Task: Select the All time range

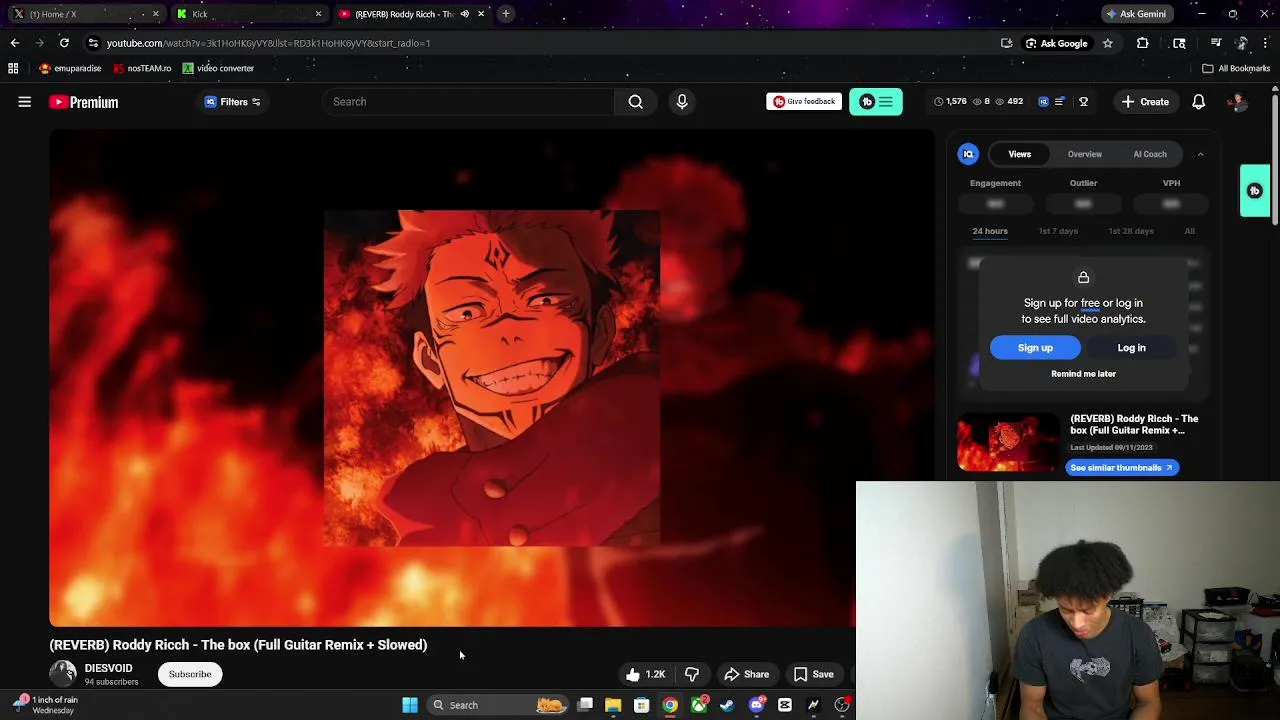Action: click(1189, 231)
